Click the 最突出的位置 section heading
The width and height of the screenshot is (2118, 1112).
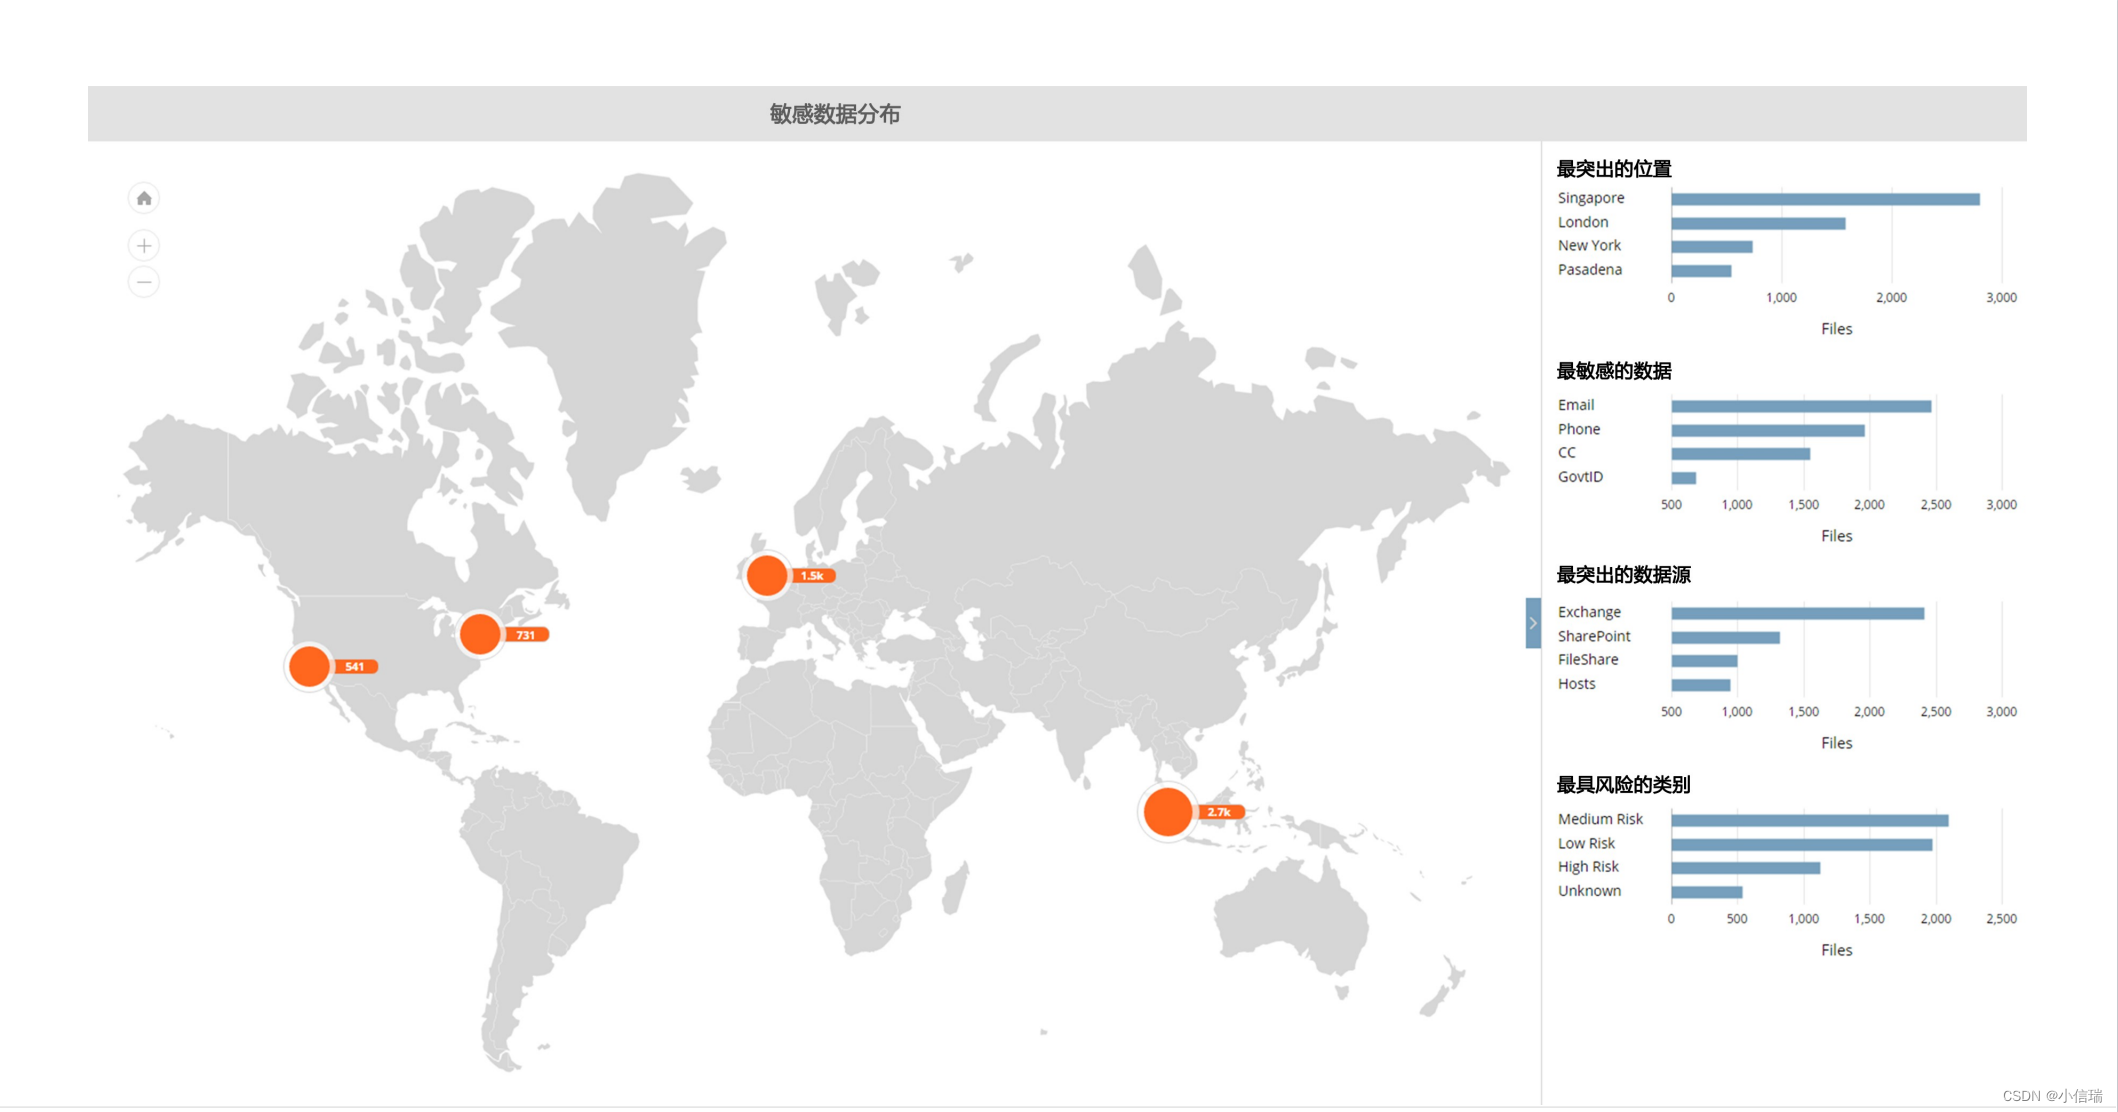click(1614, 168)
